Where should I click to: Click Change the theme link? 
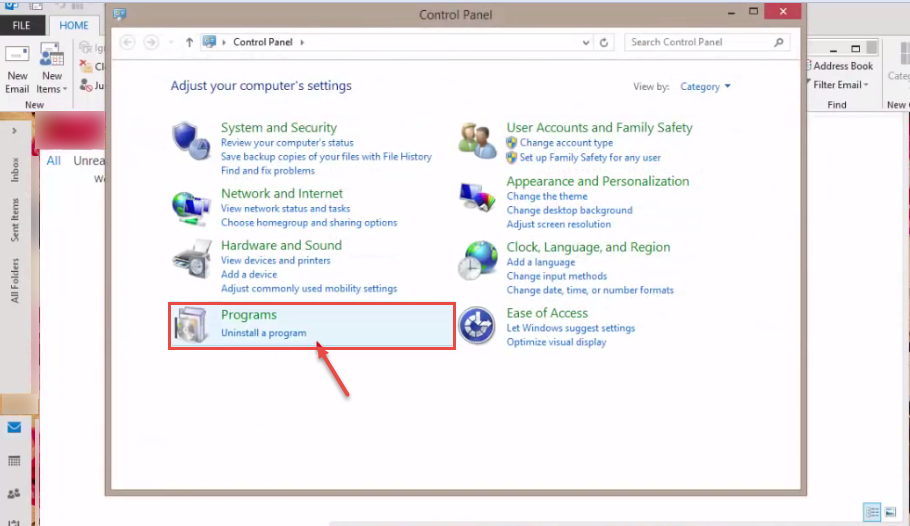click(547, 196)
